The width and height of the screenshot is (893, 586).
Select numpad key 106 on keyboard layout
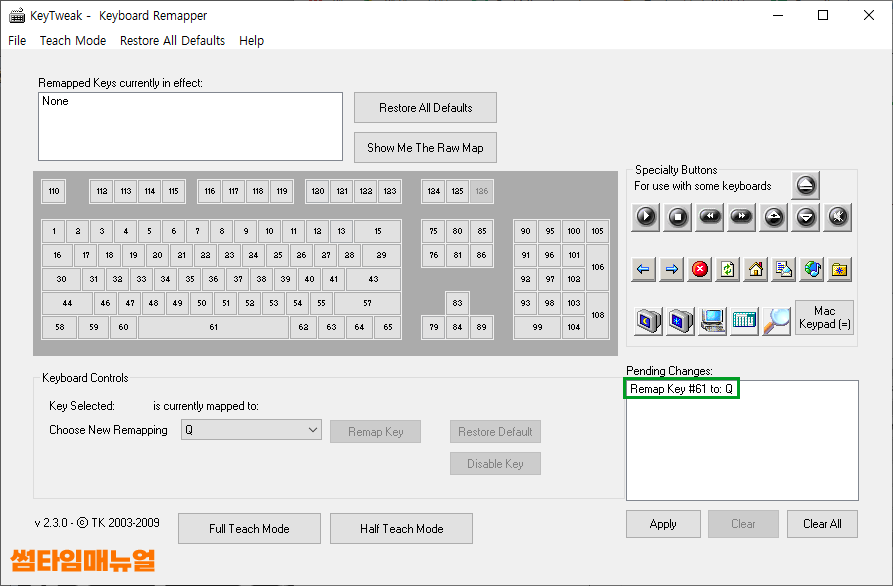597,267
